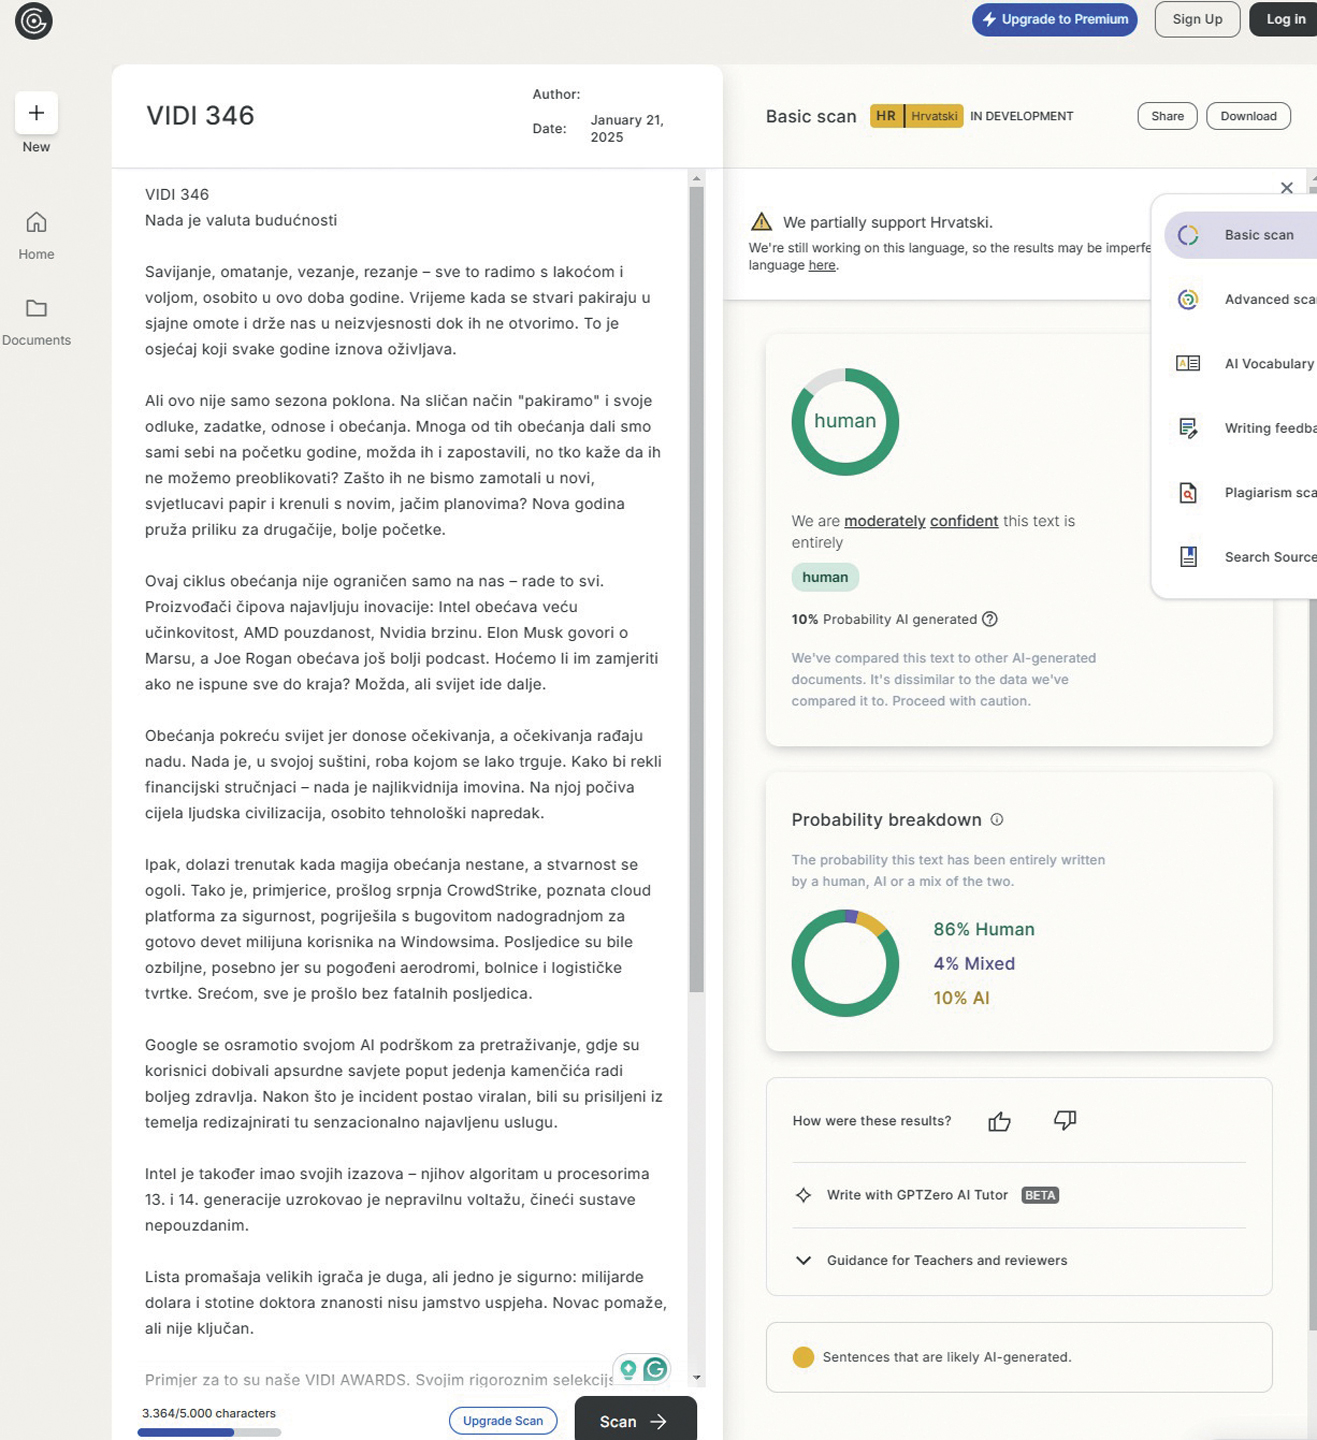This screenshot has width=1317, height=1440.
Task: Click the Log in button
Action: click(1284, 19)
